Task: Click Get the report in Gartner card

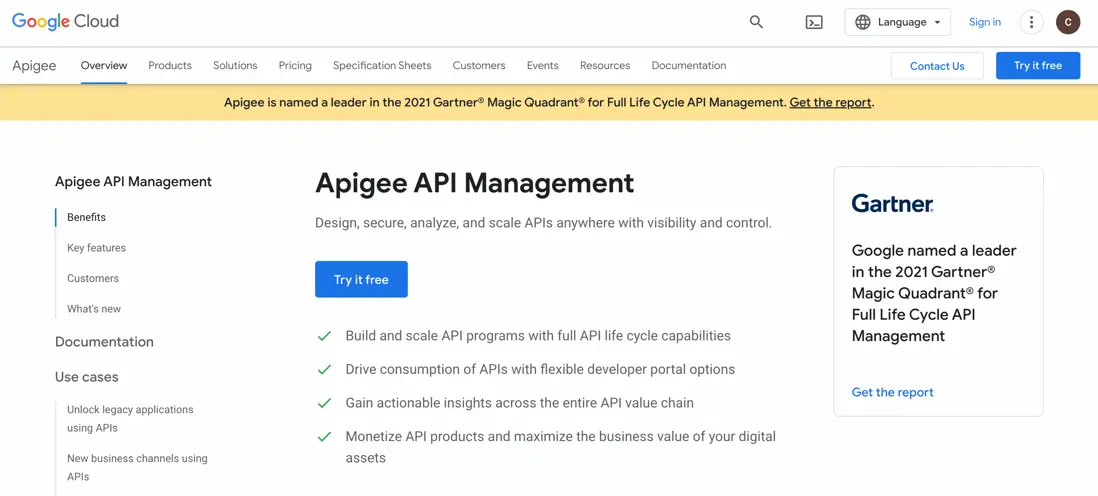Action: tap(893, 392)
